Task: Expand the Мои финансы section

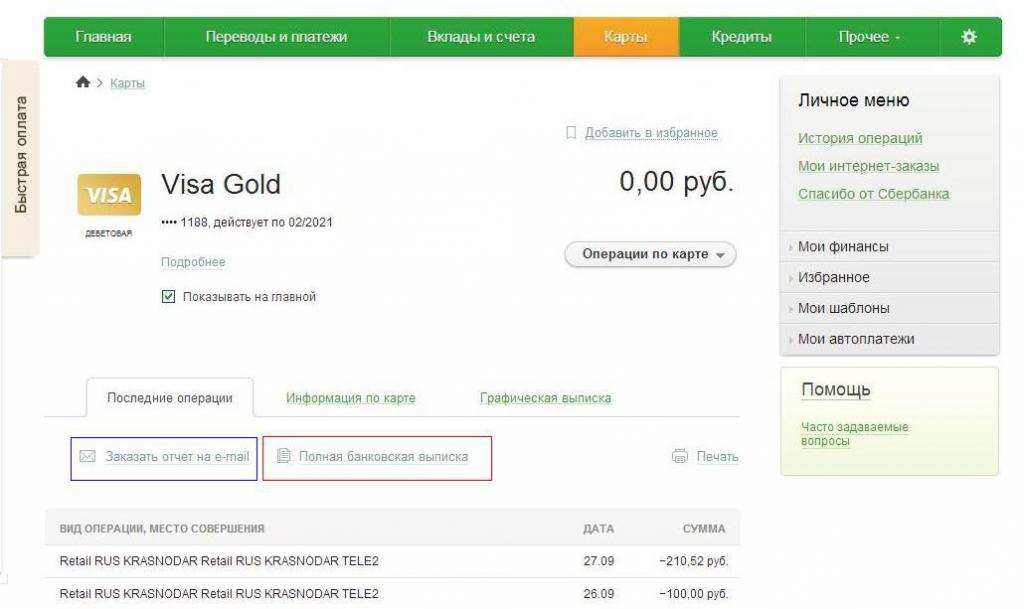Action: click(843, 247)
